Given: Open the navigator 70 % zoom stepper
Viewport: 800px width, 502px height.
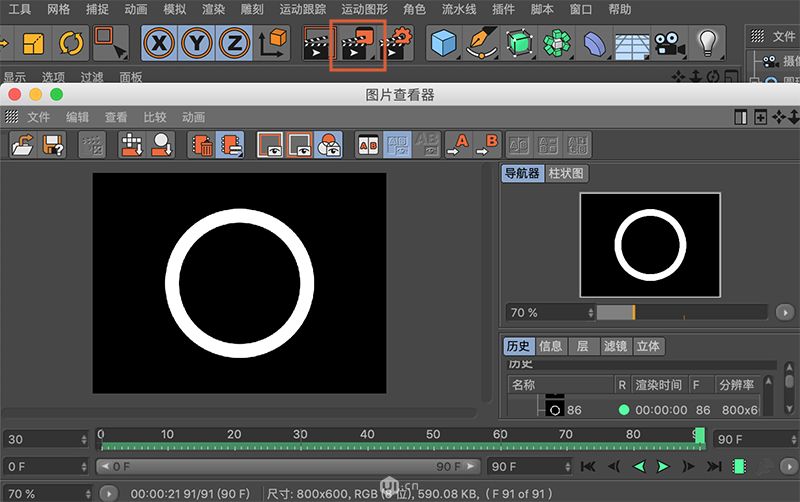Looking at the screenshot, I should click(x=589, y=313).
